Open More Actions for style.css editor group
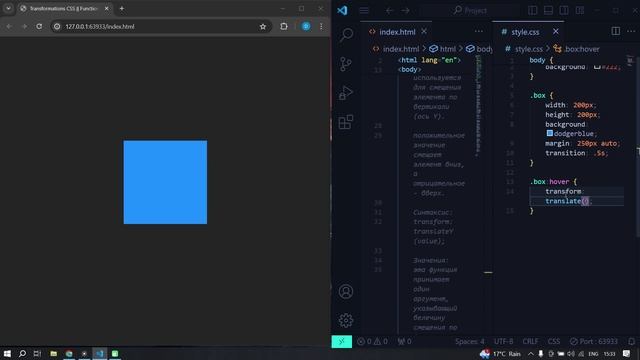This screenshot has width=640, height=360. (631, 31)
